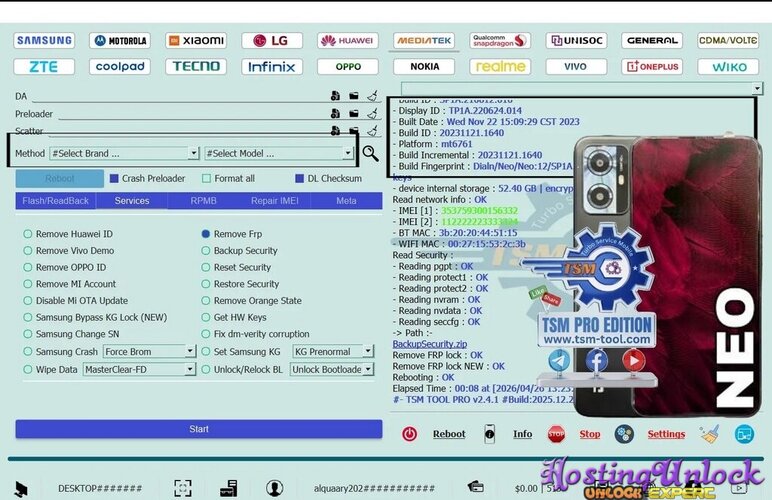Open the Telegram social link icon

click(559, 360)
